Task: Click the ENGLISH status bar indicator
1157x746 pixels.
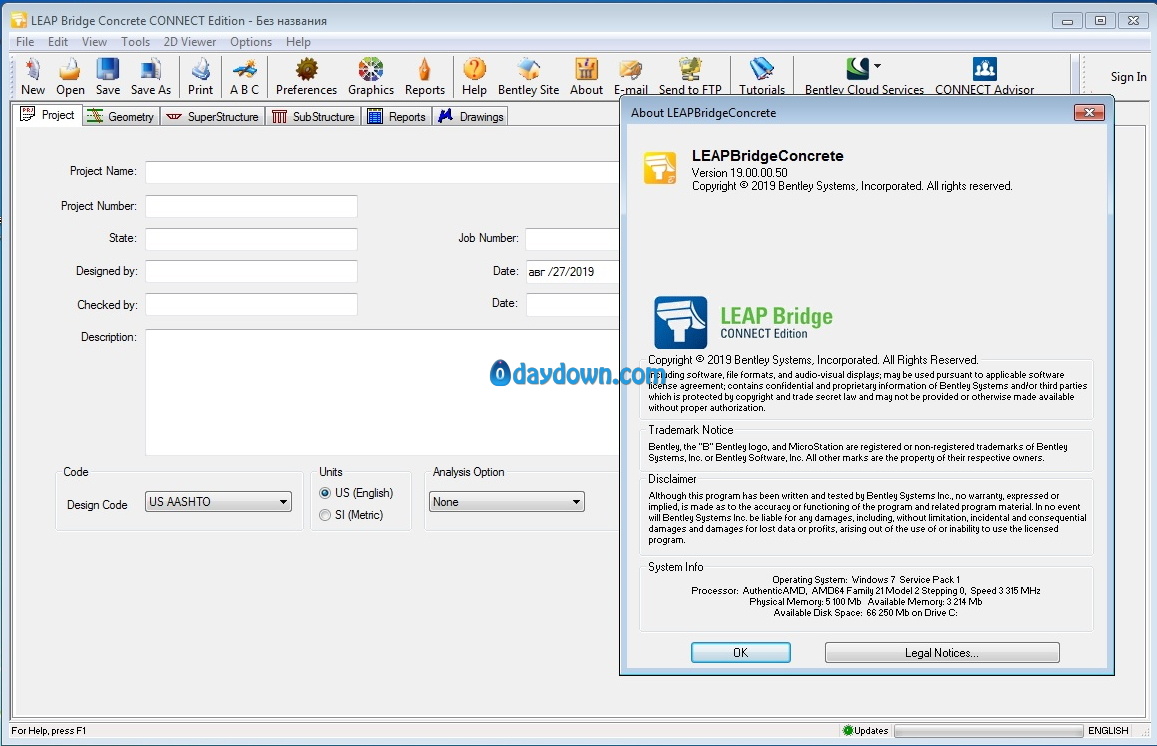Action: [x=1108, y=731]
